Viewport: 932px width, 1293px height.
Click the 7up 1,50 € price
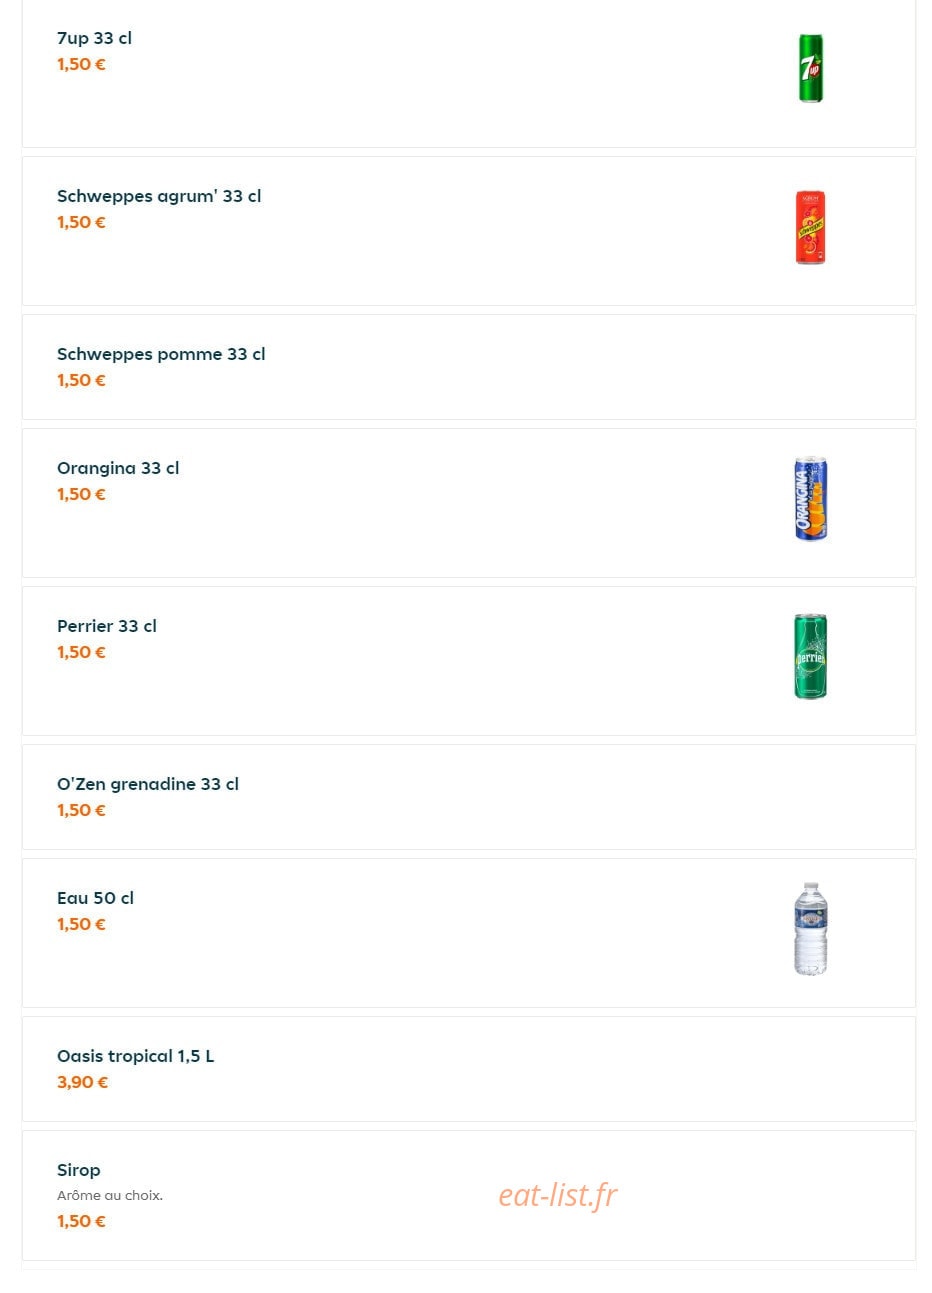click(x=81, y=64)
